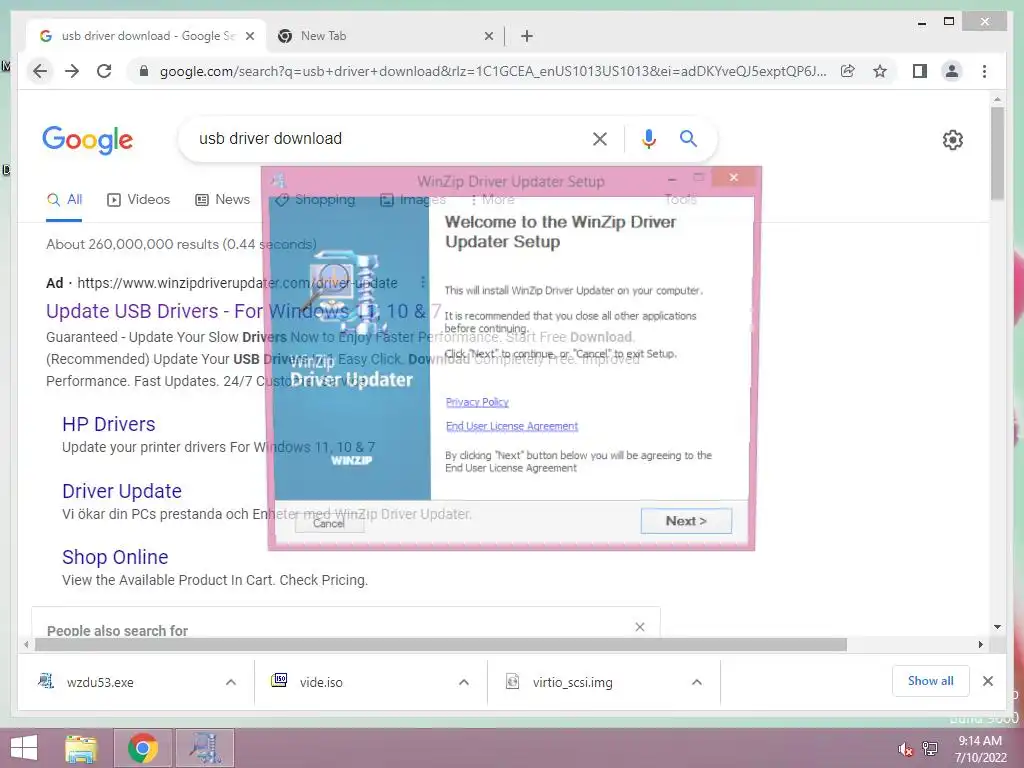Expand virtio_scsi.img download options
Image resolution: width=1024 pixels, height=768 pixels.
(x=697, y=682)
